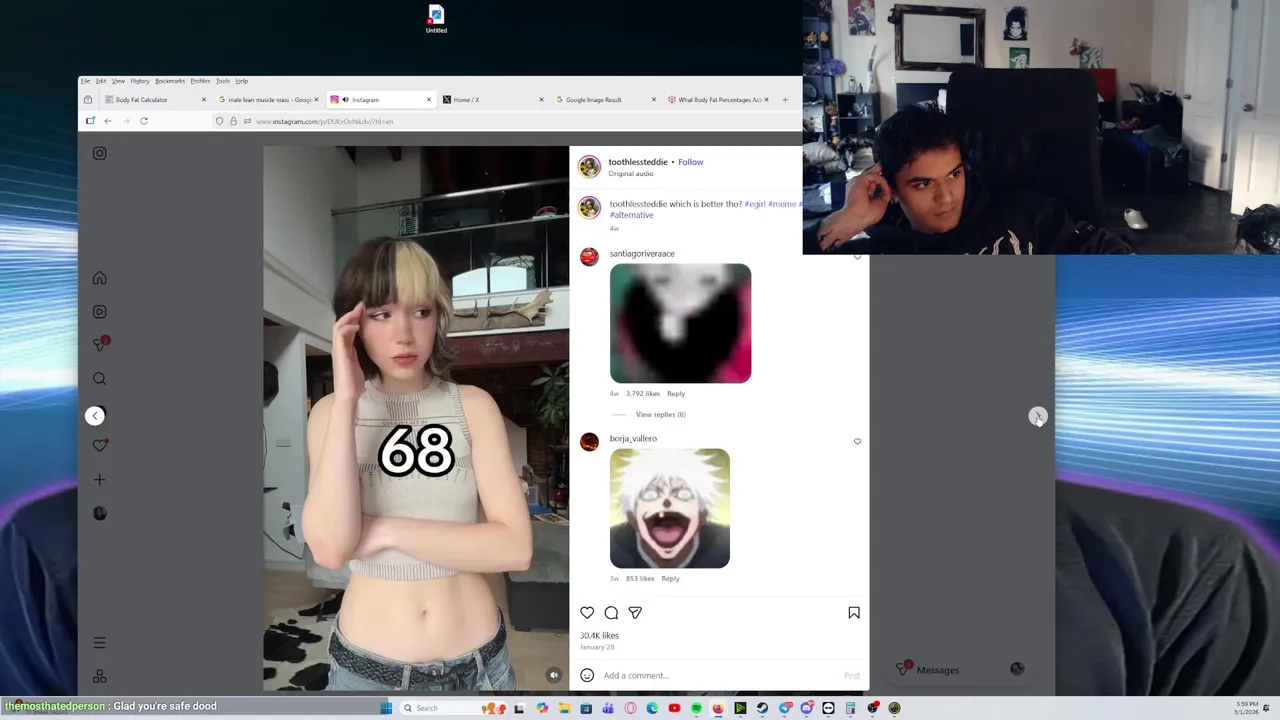Click the comment bubble icon under the post
The width and height of the screenshot is (1280, 720).
click(x=611, y=613)
